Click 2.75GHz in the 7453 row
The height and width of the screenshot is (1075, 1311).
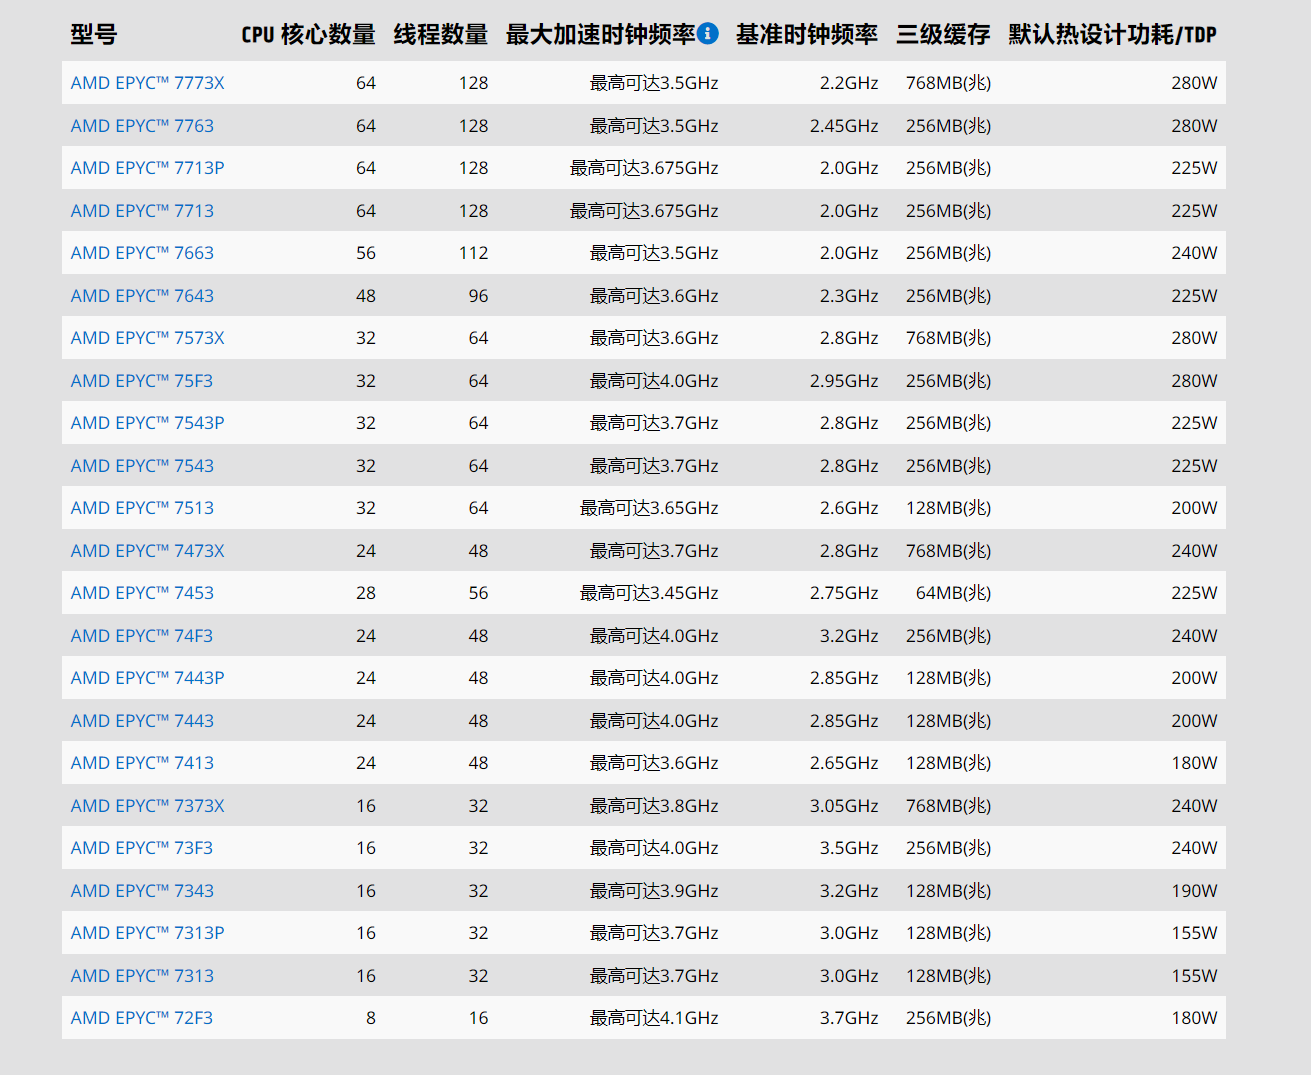[x=844, y=593]
